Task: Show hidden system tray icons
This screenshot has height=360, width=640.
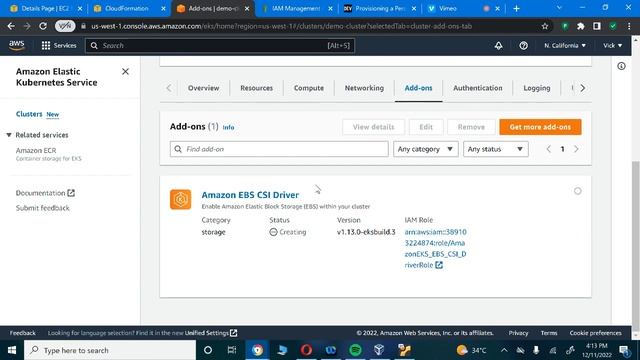Action: (x=504, y=350)
